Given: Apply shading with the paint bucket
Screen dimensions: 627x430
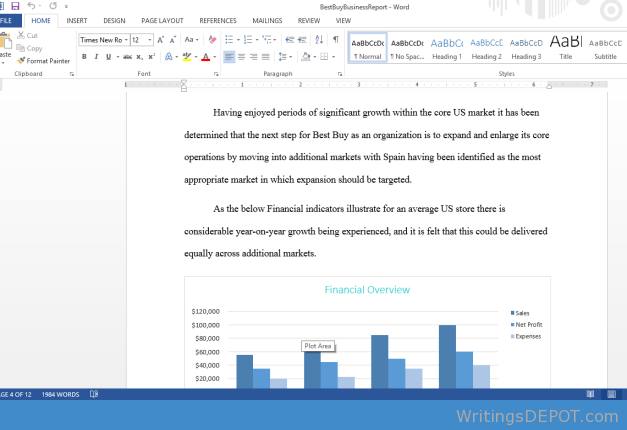Looking at the screenshot, I should tap(306, 57).
